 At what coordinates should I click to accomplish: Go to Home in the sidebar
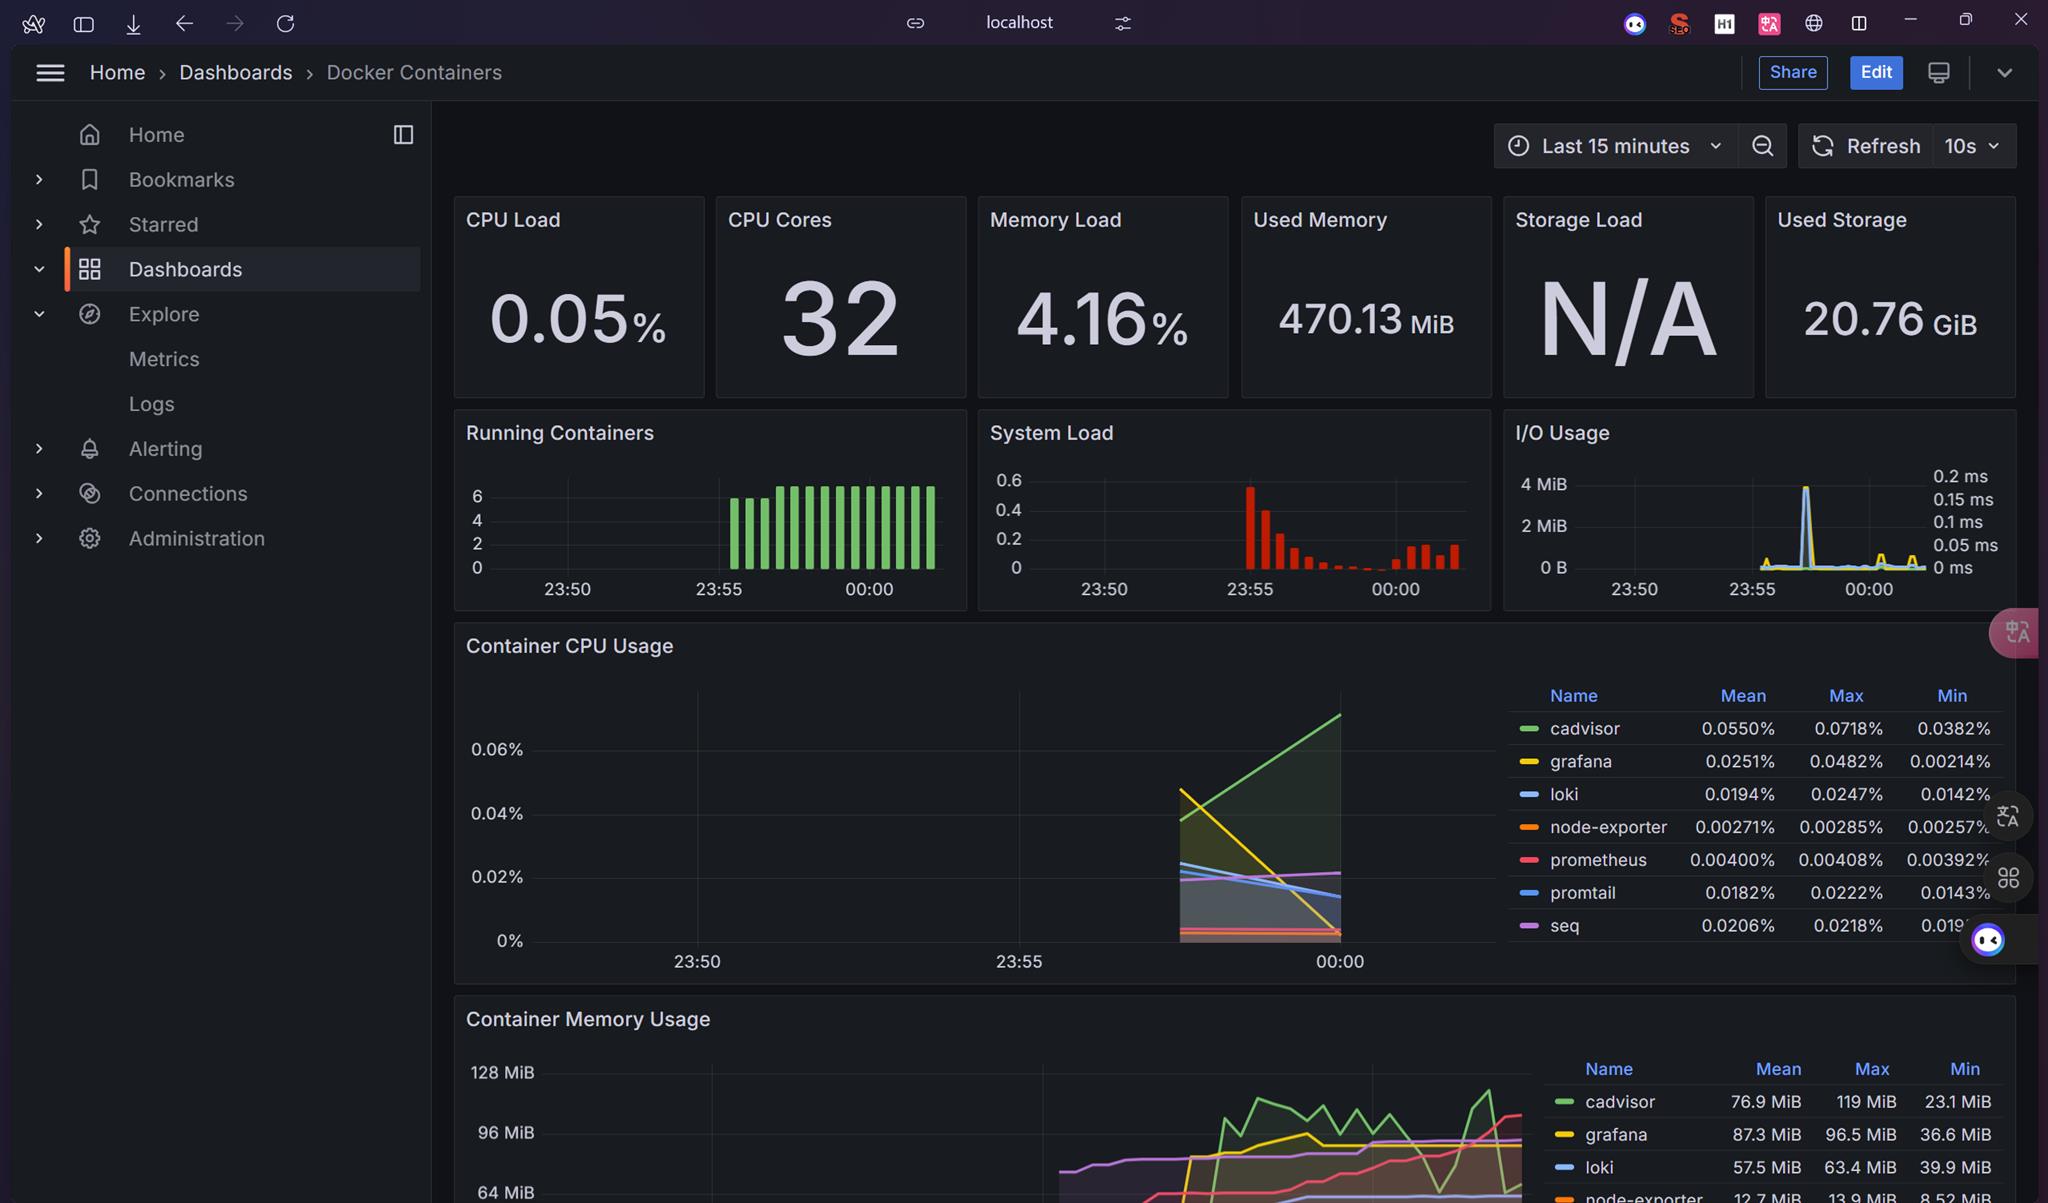click(x=156, y=135)
